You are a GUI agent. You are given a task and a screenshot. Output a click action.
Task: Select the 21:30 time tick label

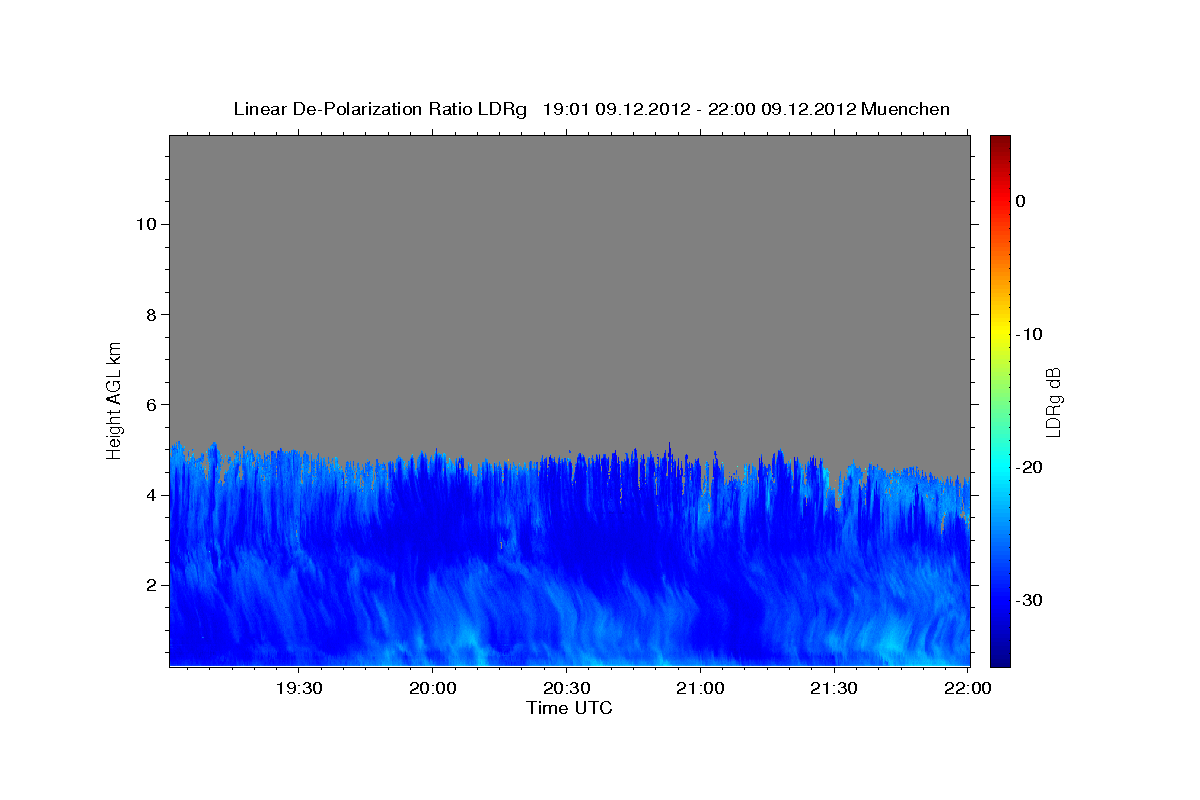[x=833, y=689]
